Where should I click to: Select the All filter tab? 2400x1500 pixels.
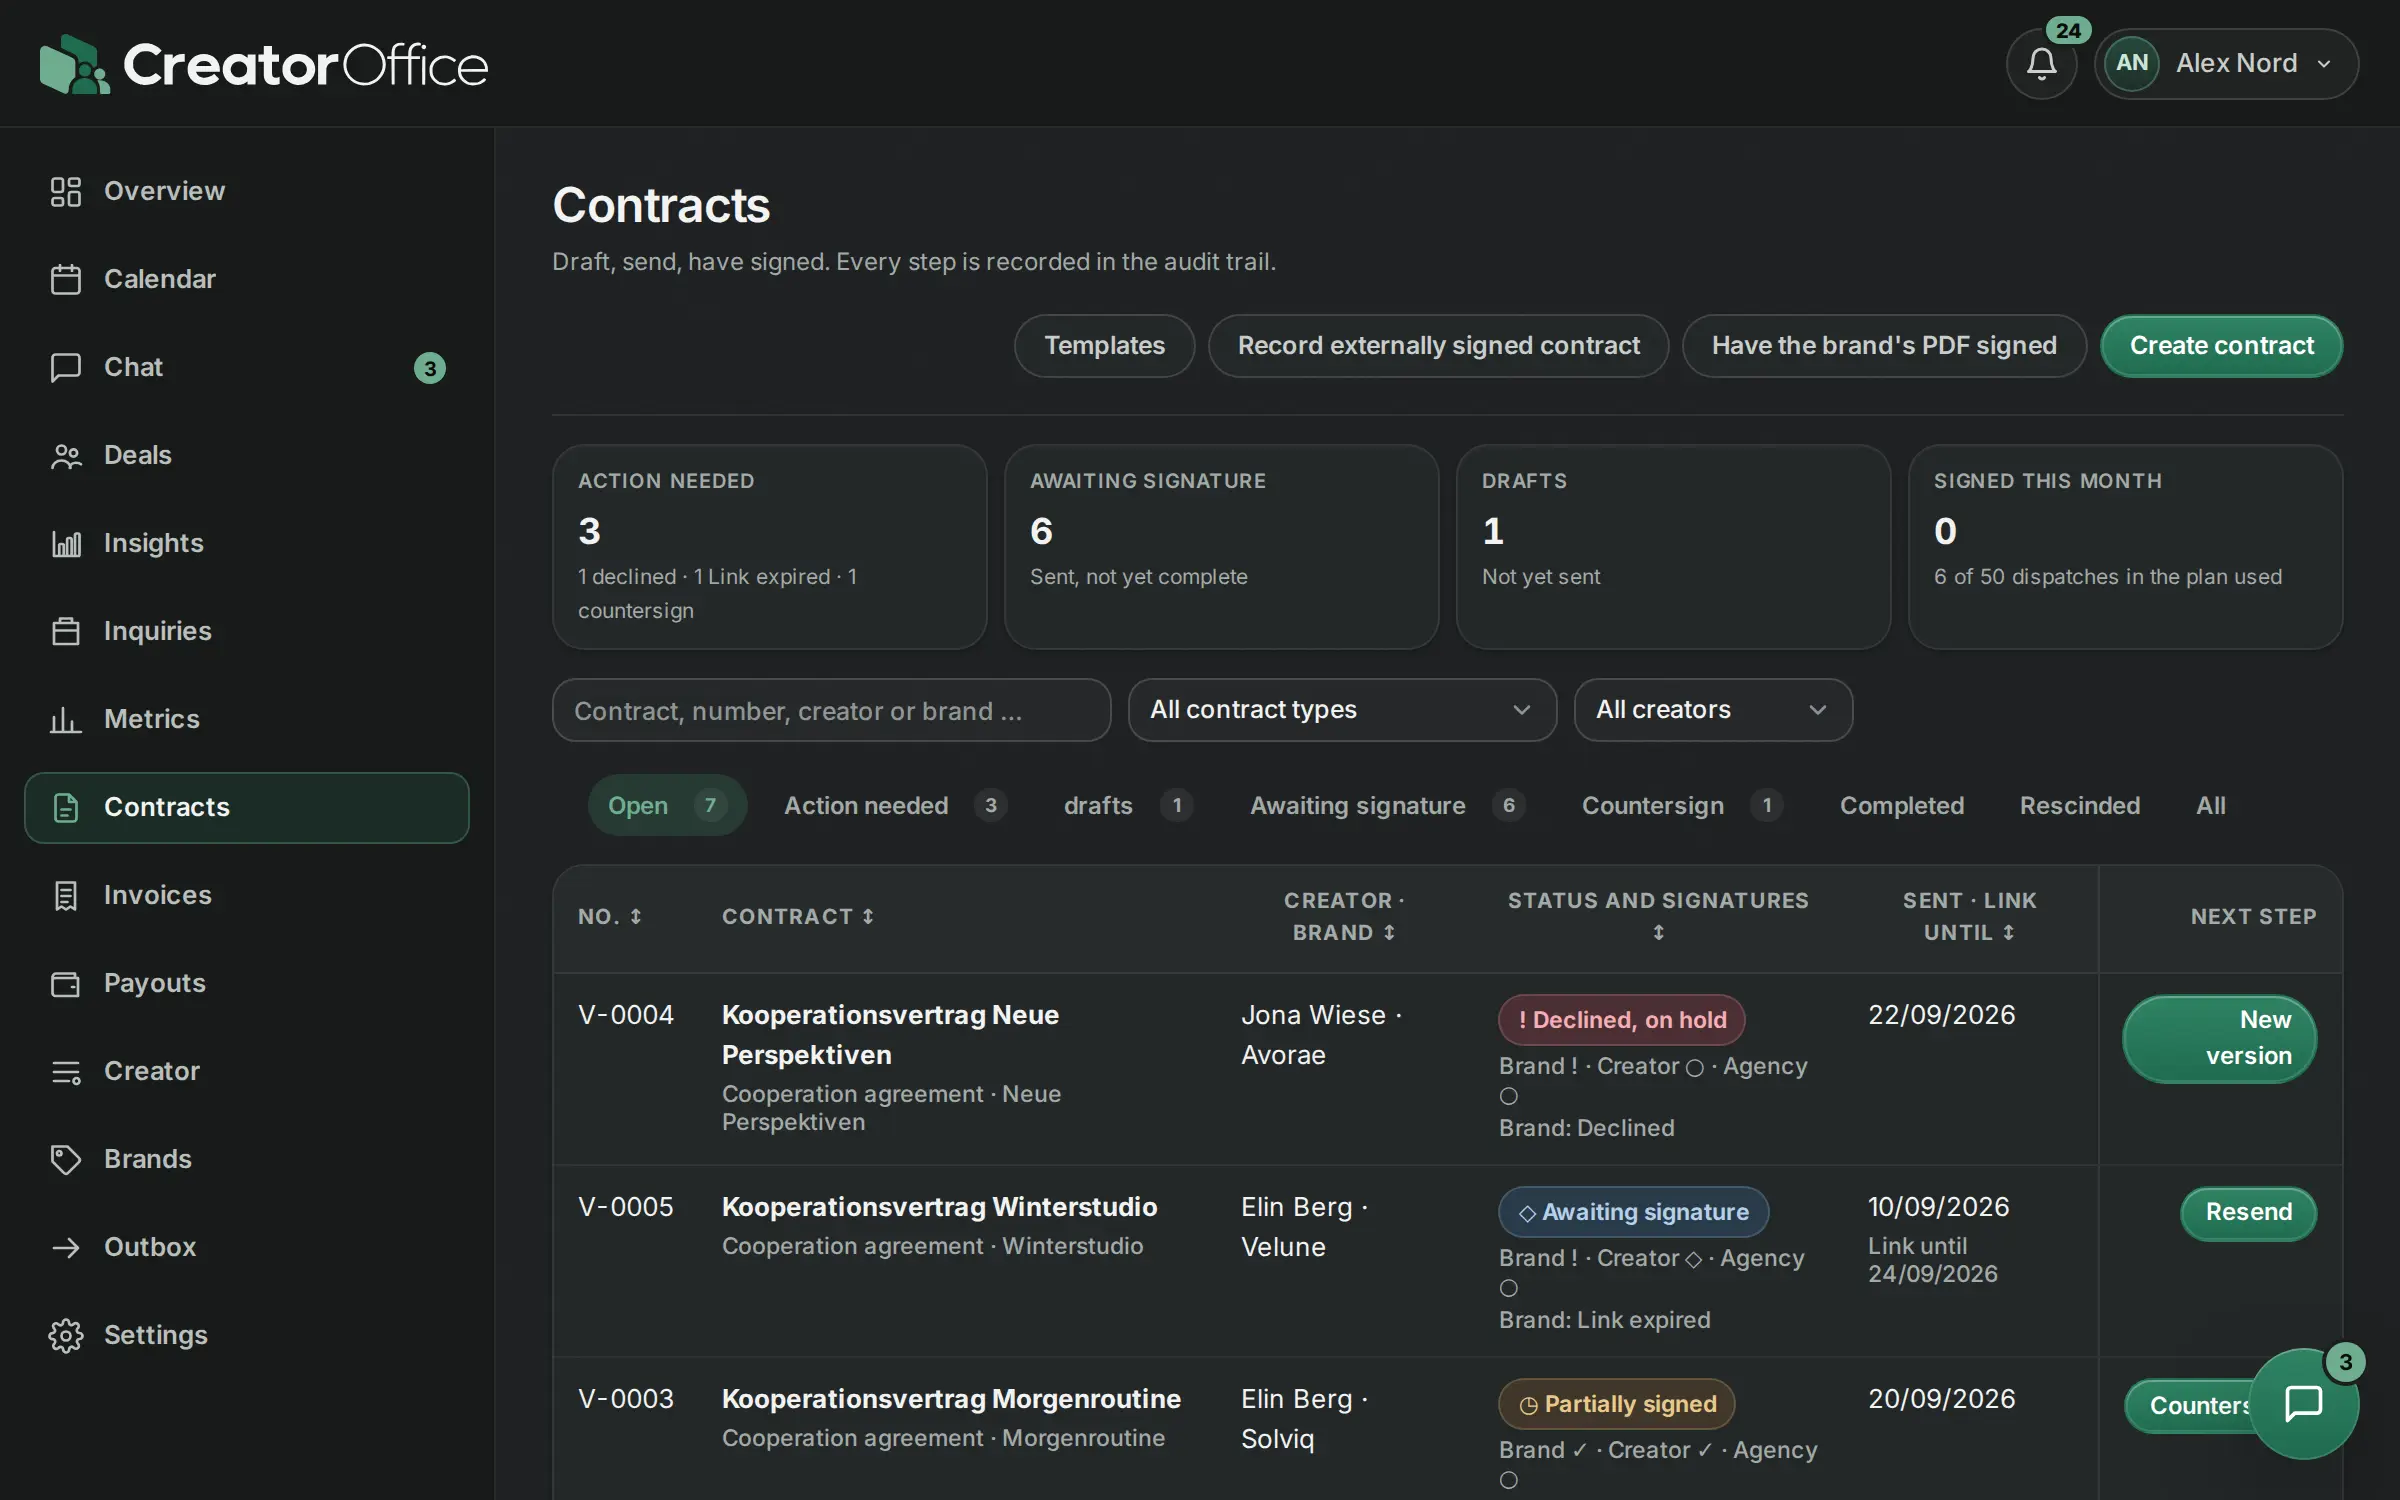tap(2211, 805)
